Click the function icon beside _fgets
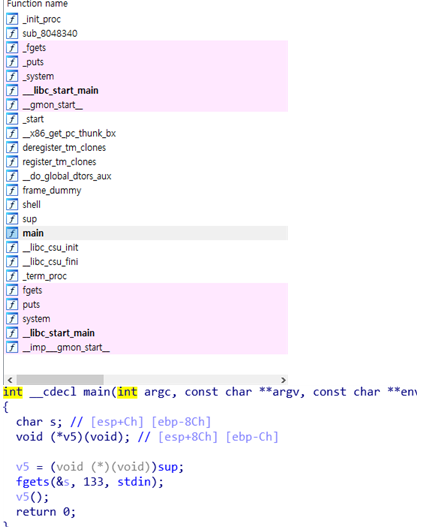The image size is (434, 527). [12, 47]
